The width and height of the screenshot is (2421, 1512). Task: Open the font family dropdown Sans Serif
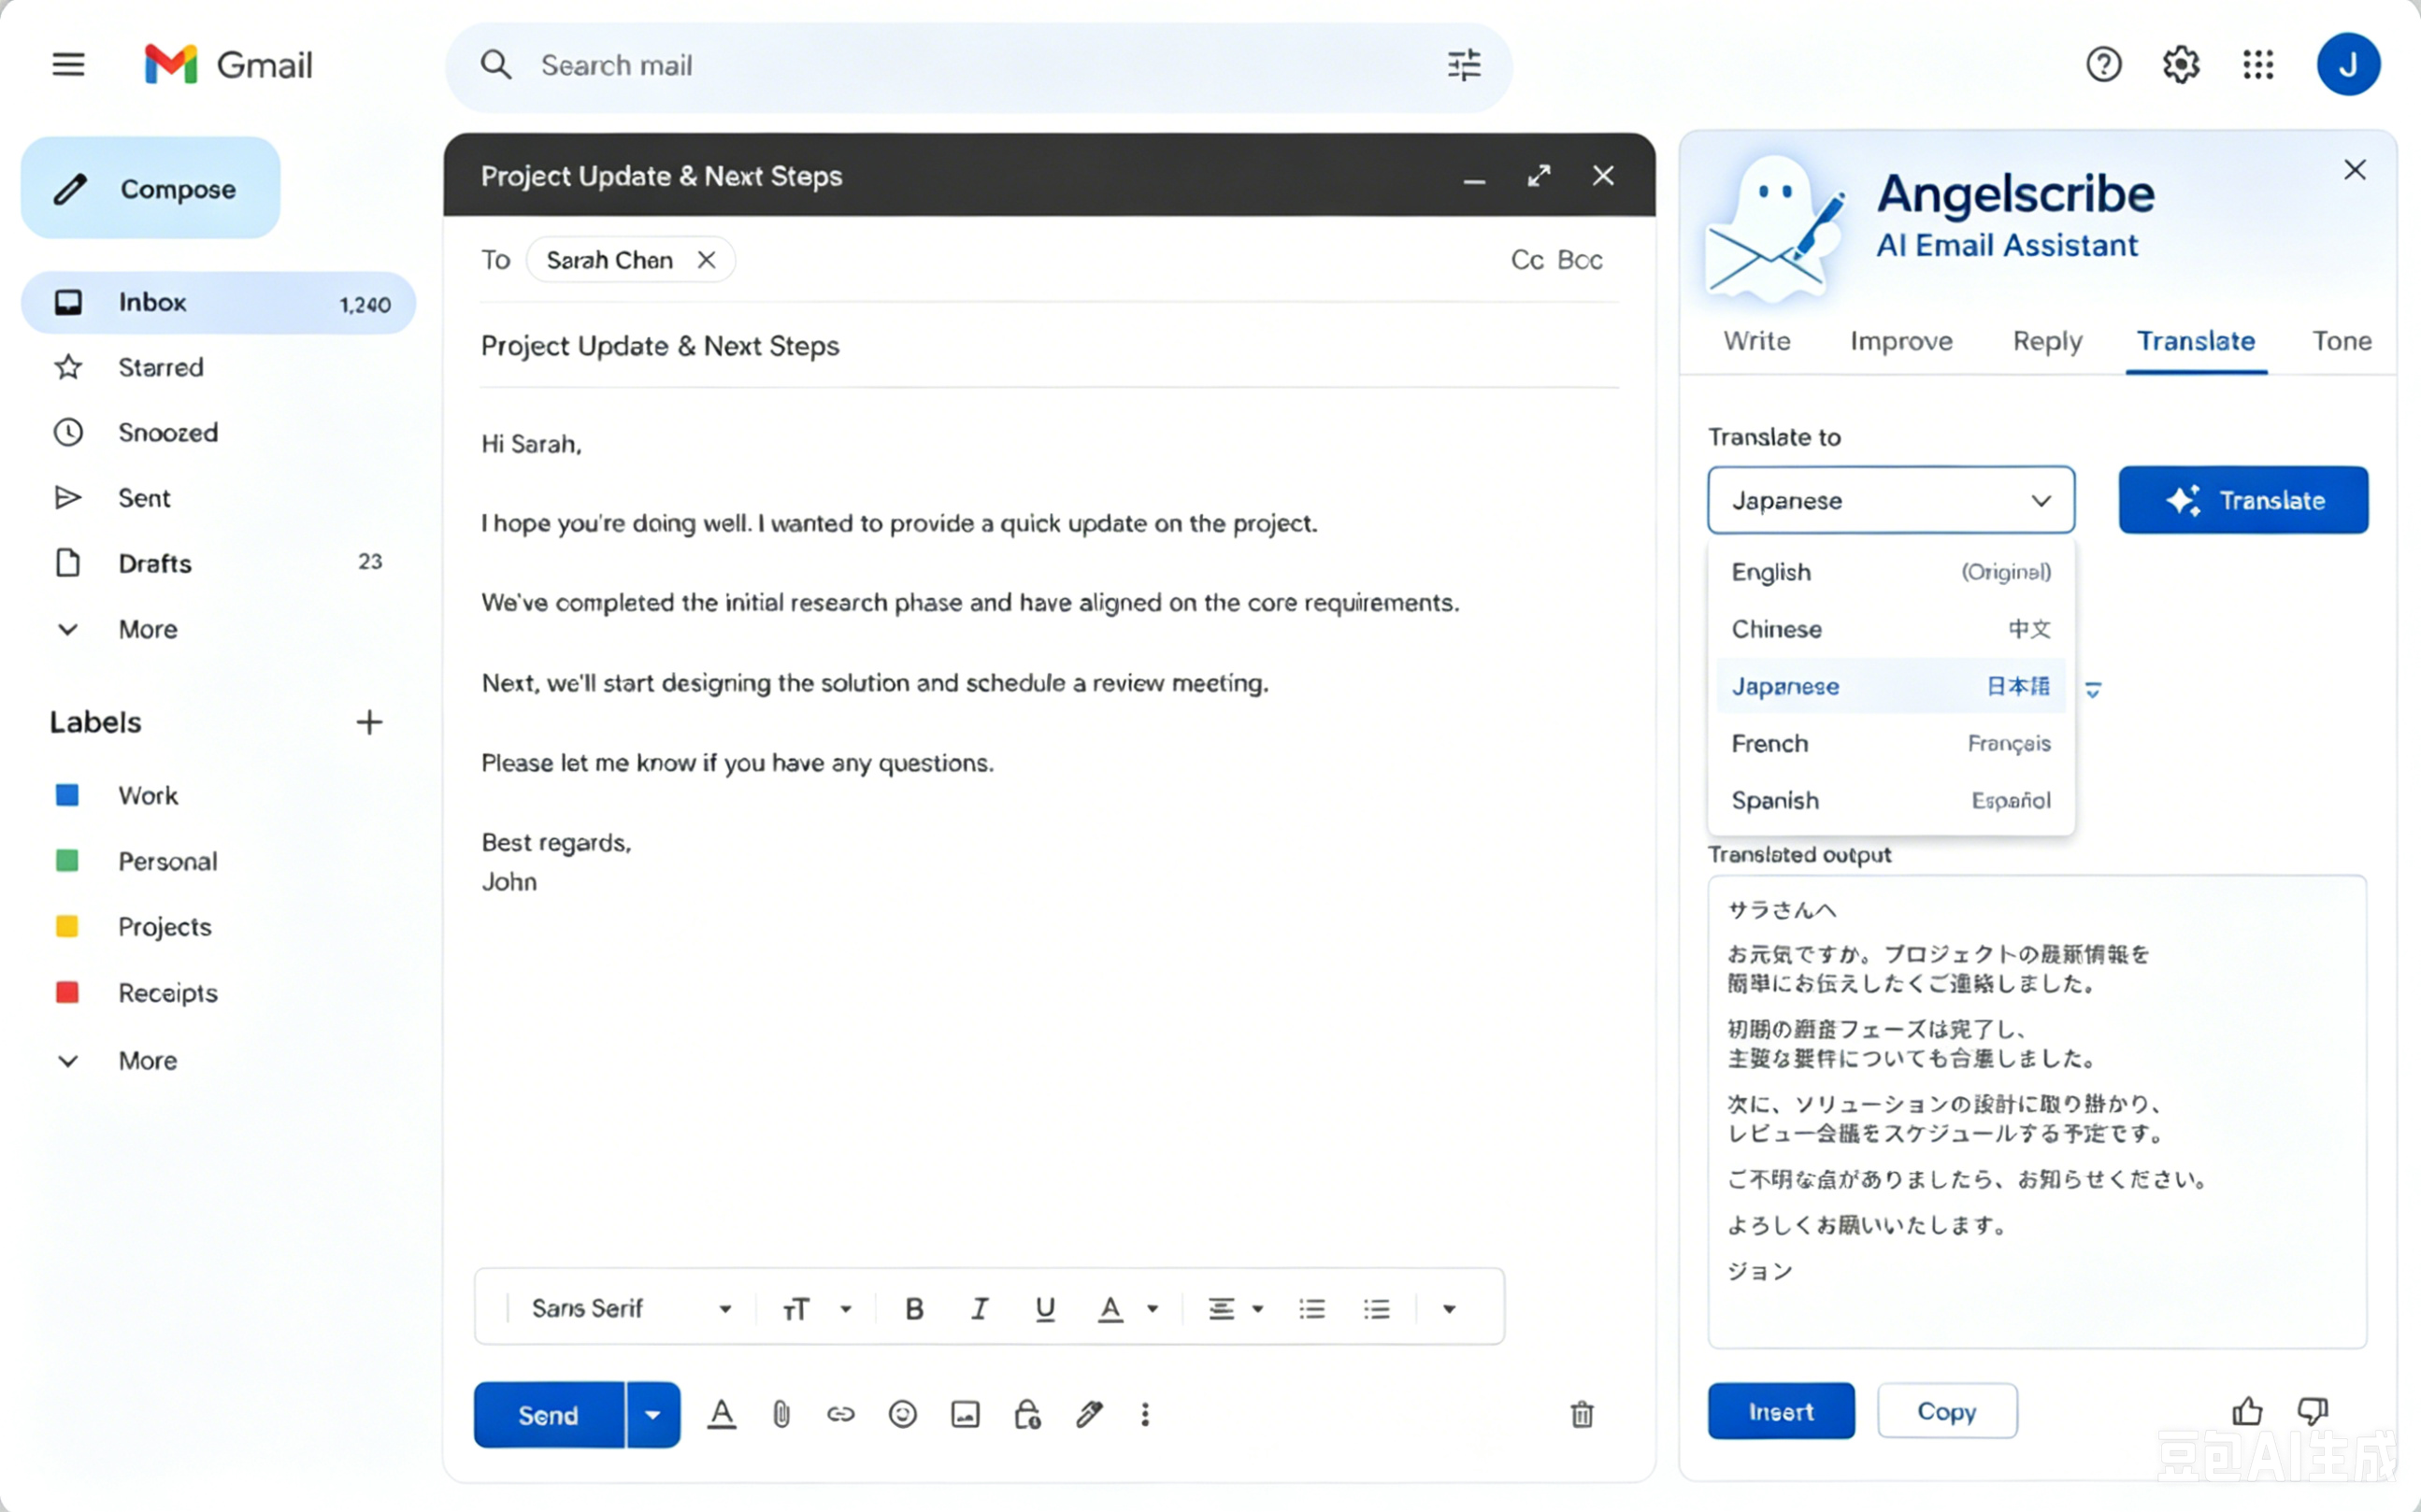tap(632, 1309)
